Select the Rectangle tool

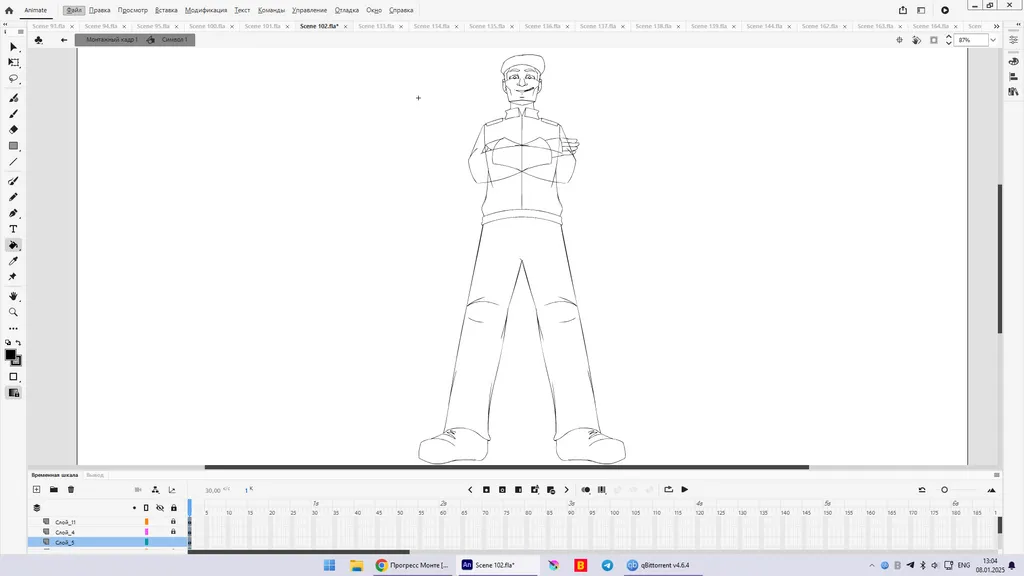tap(14, 146)
